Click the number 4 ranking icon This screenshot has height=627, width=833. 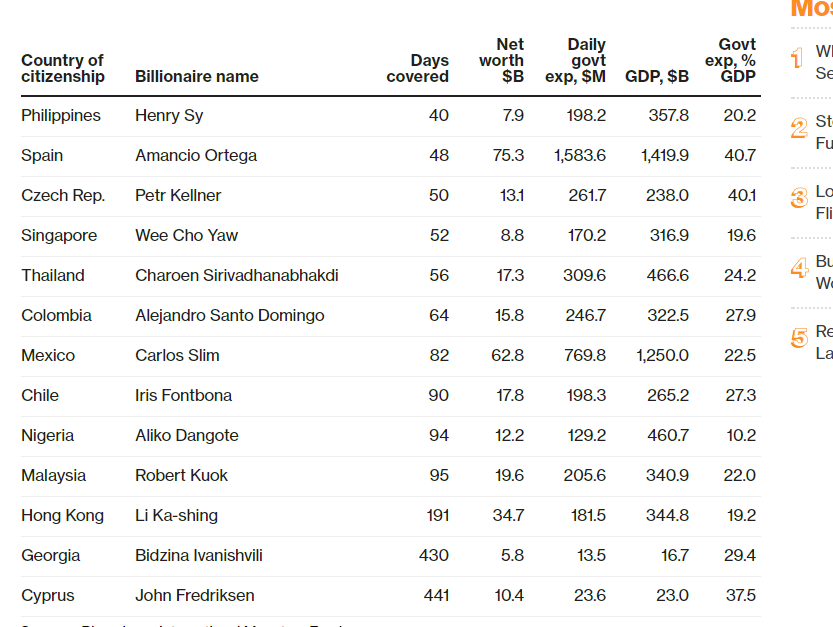(798, 268)
